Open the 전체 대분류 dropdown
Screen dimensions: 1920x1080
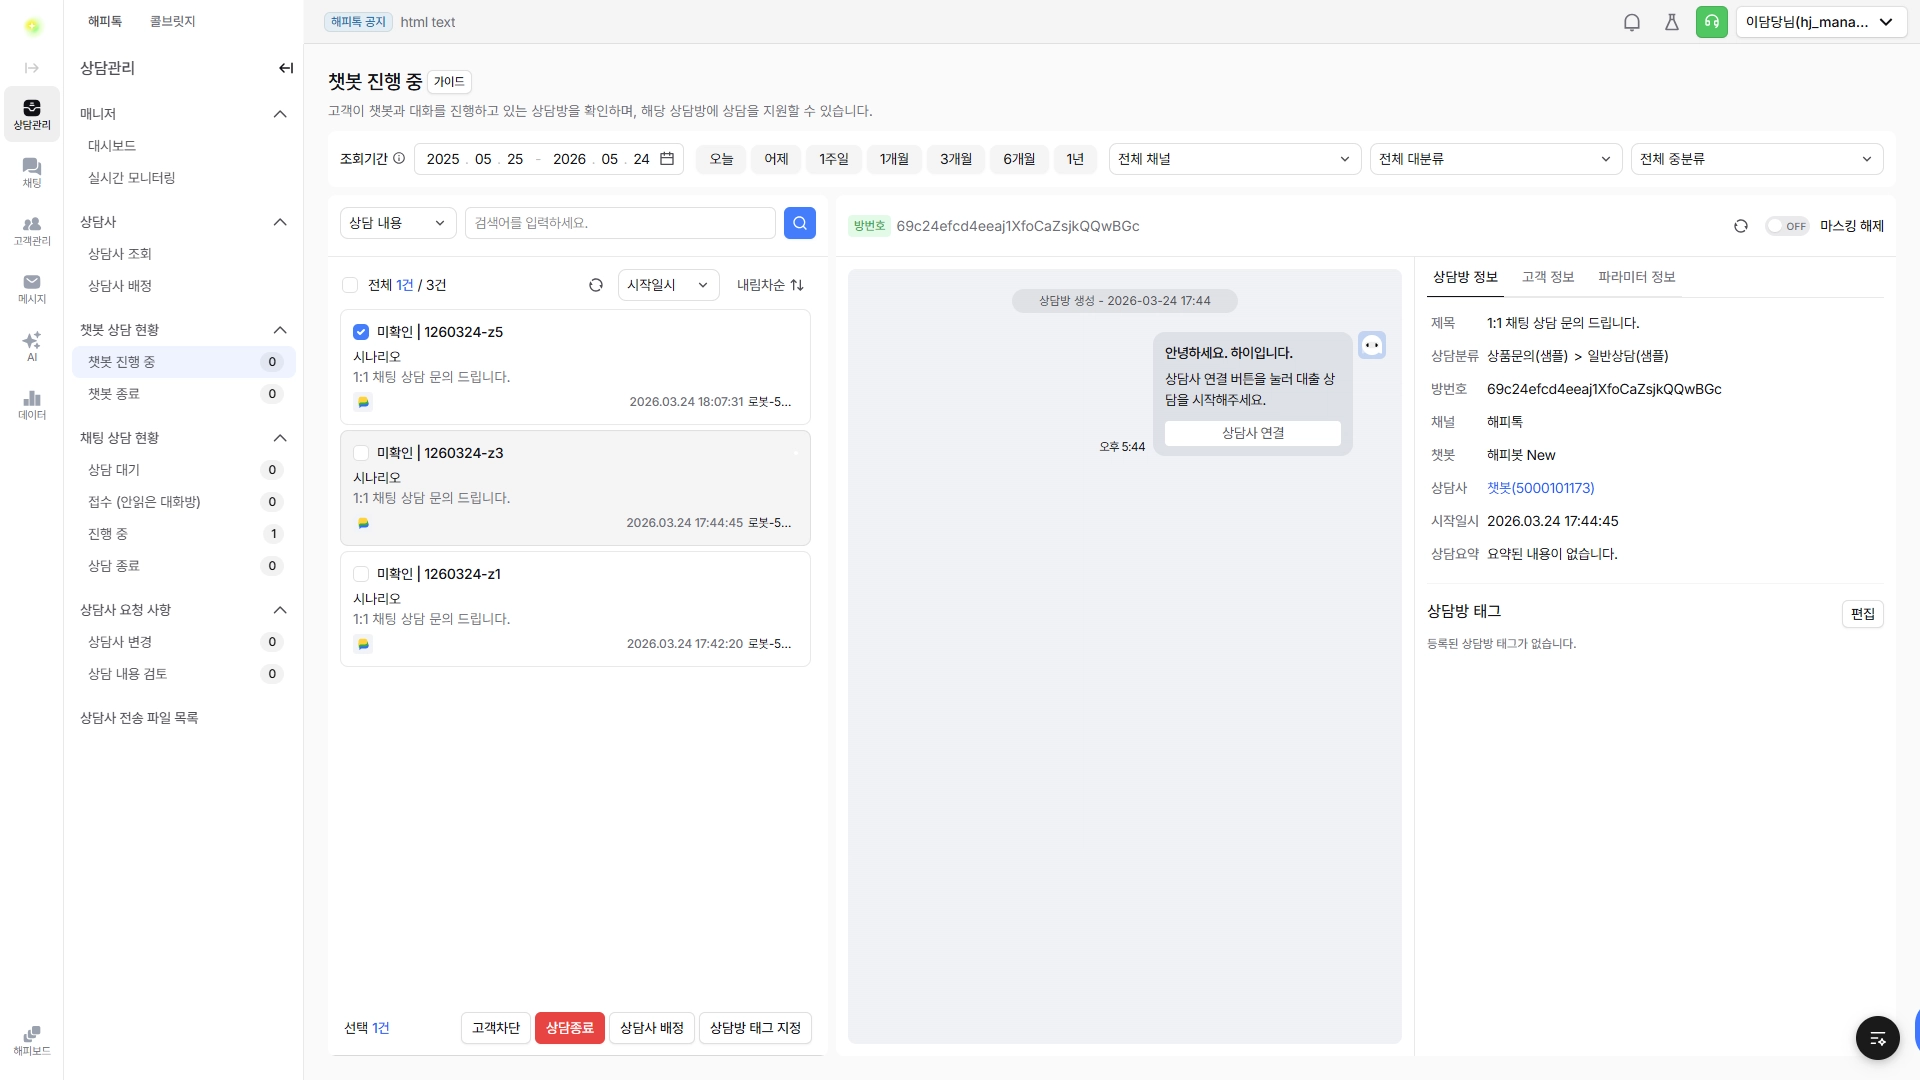point(1496,159)
